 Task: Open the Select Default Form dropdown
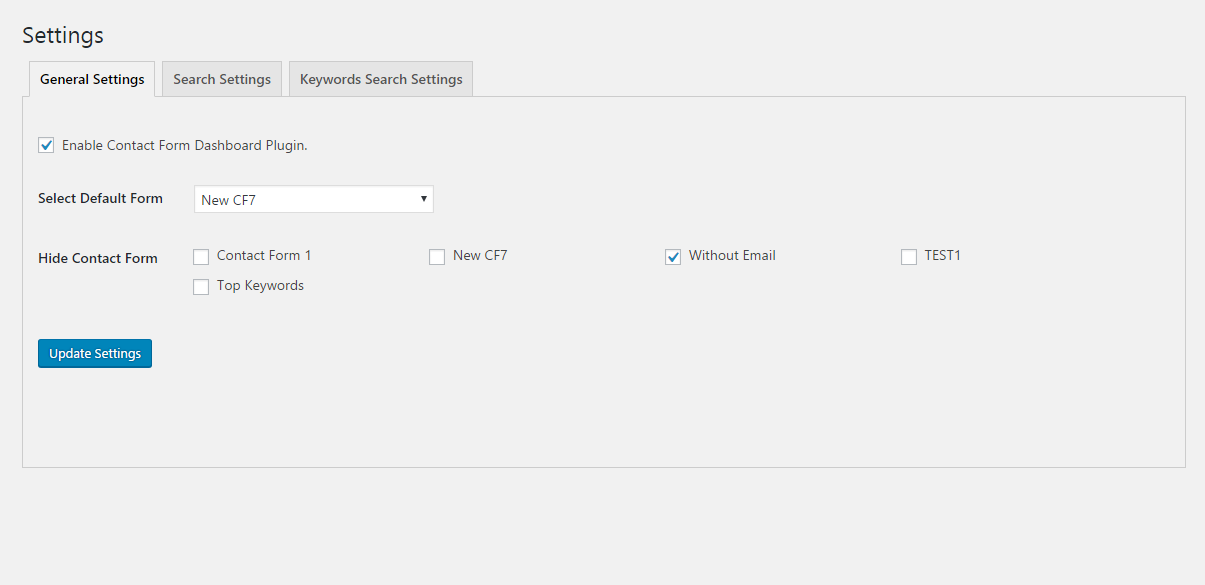314,199
